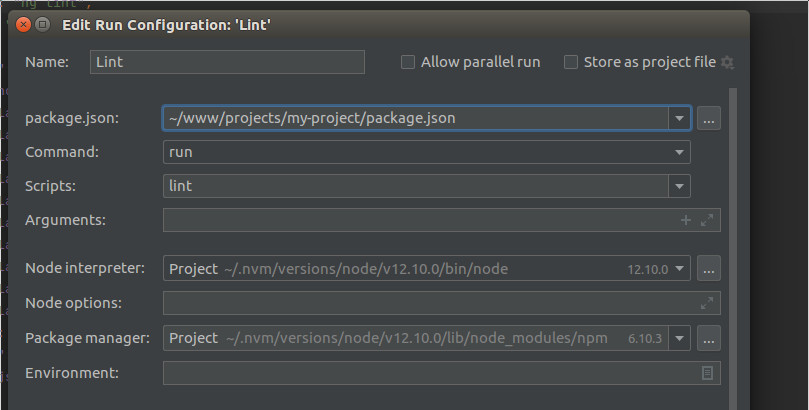The image size is (809, 410).
Task: Click the Scripts field text lint
Action: 181,186
